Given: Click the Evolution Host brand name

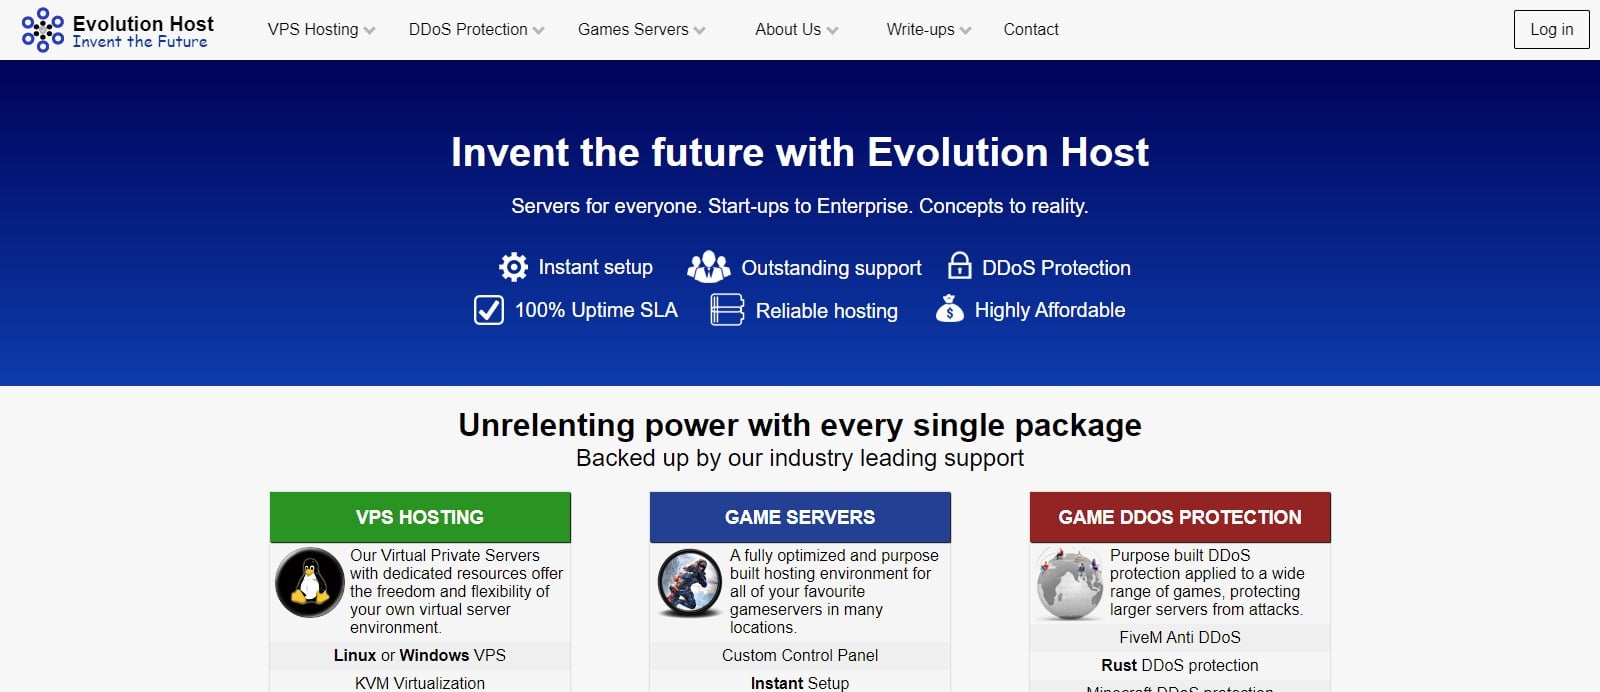Looking at the screenshot, I should [x=143, y=23].
